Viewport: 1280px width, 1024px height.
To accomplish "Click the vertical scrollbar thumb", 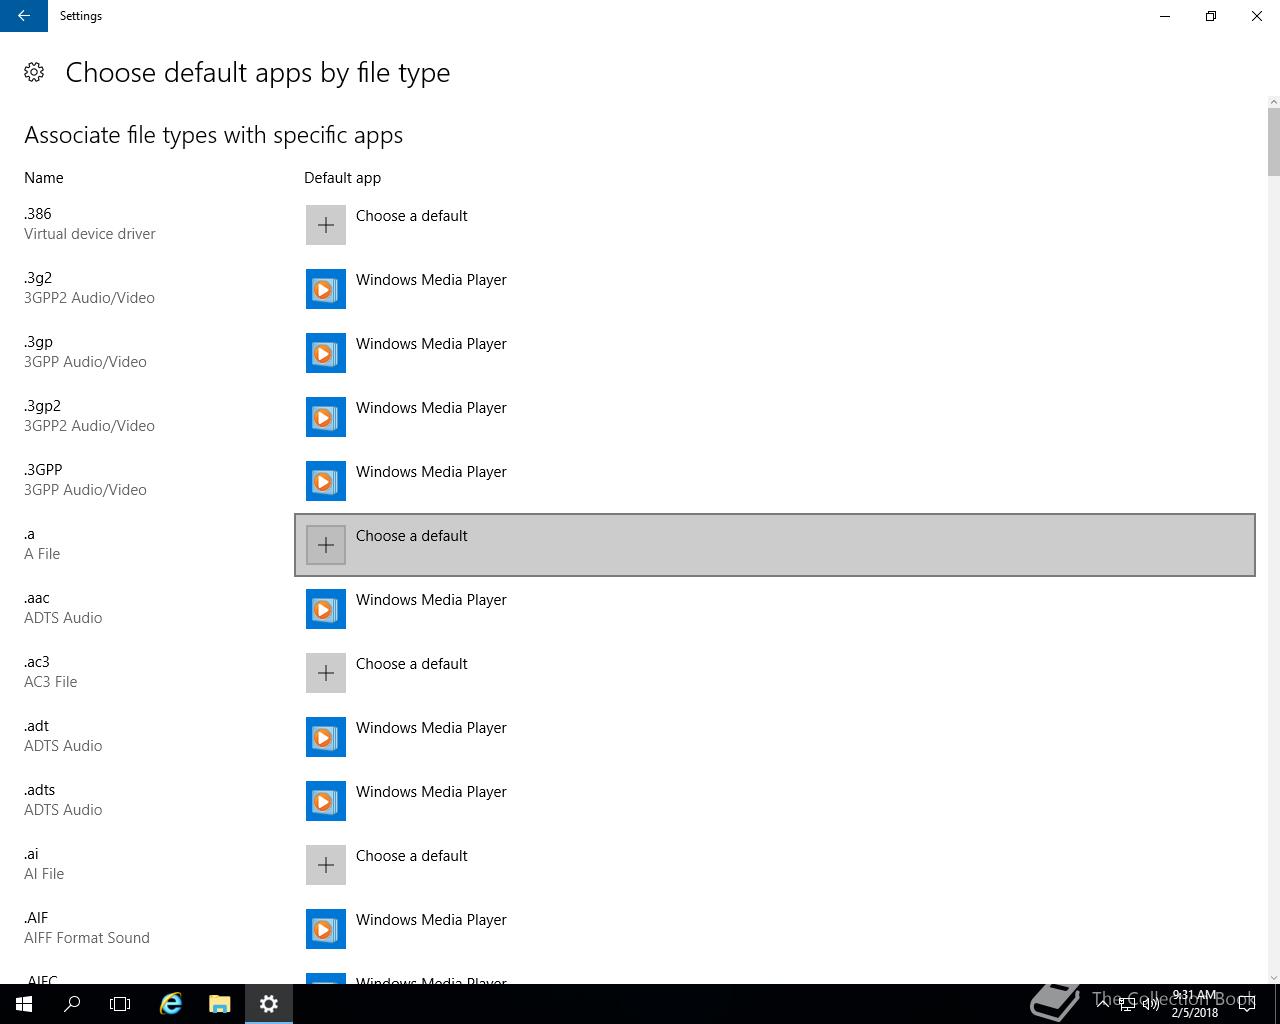I will pos(1273,142).
